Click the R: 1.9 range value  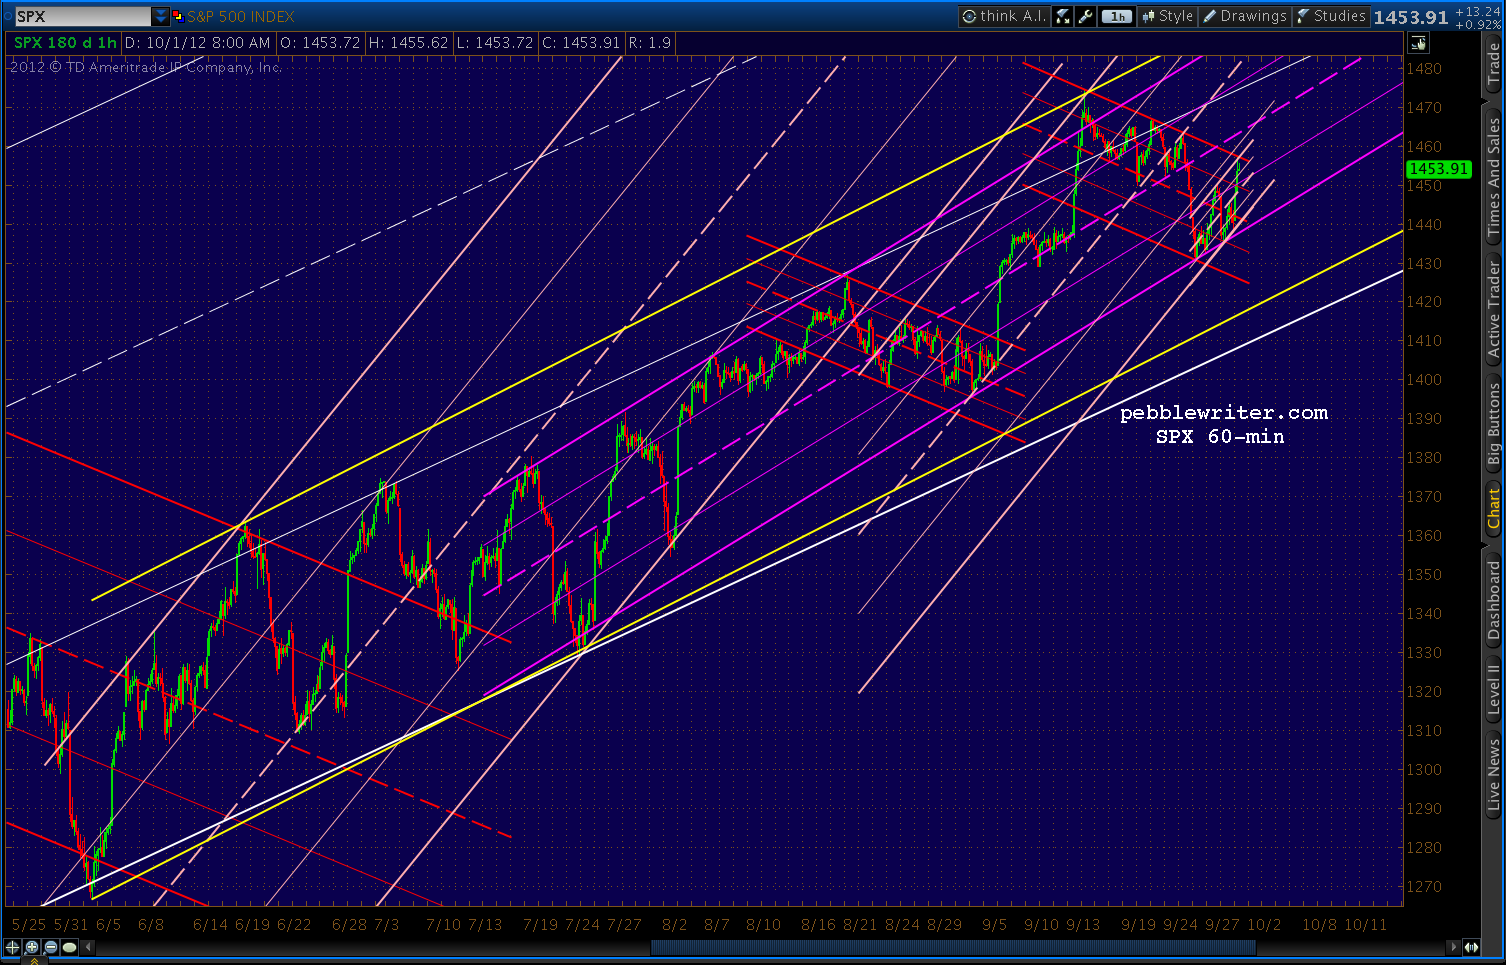point(650,43)
